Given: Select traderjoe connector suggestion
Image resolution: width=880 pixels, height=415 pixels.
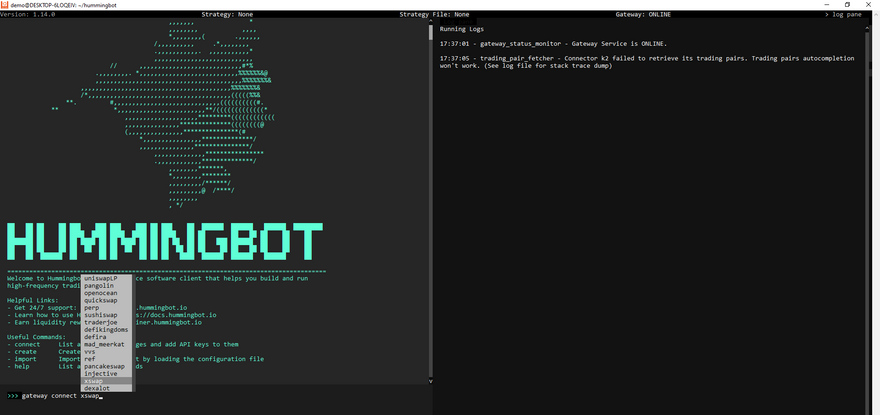Looking at the screenshot, I should point(101,322).
